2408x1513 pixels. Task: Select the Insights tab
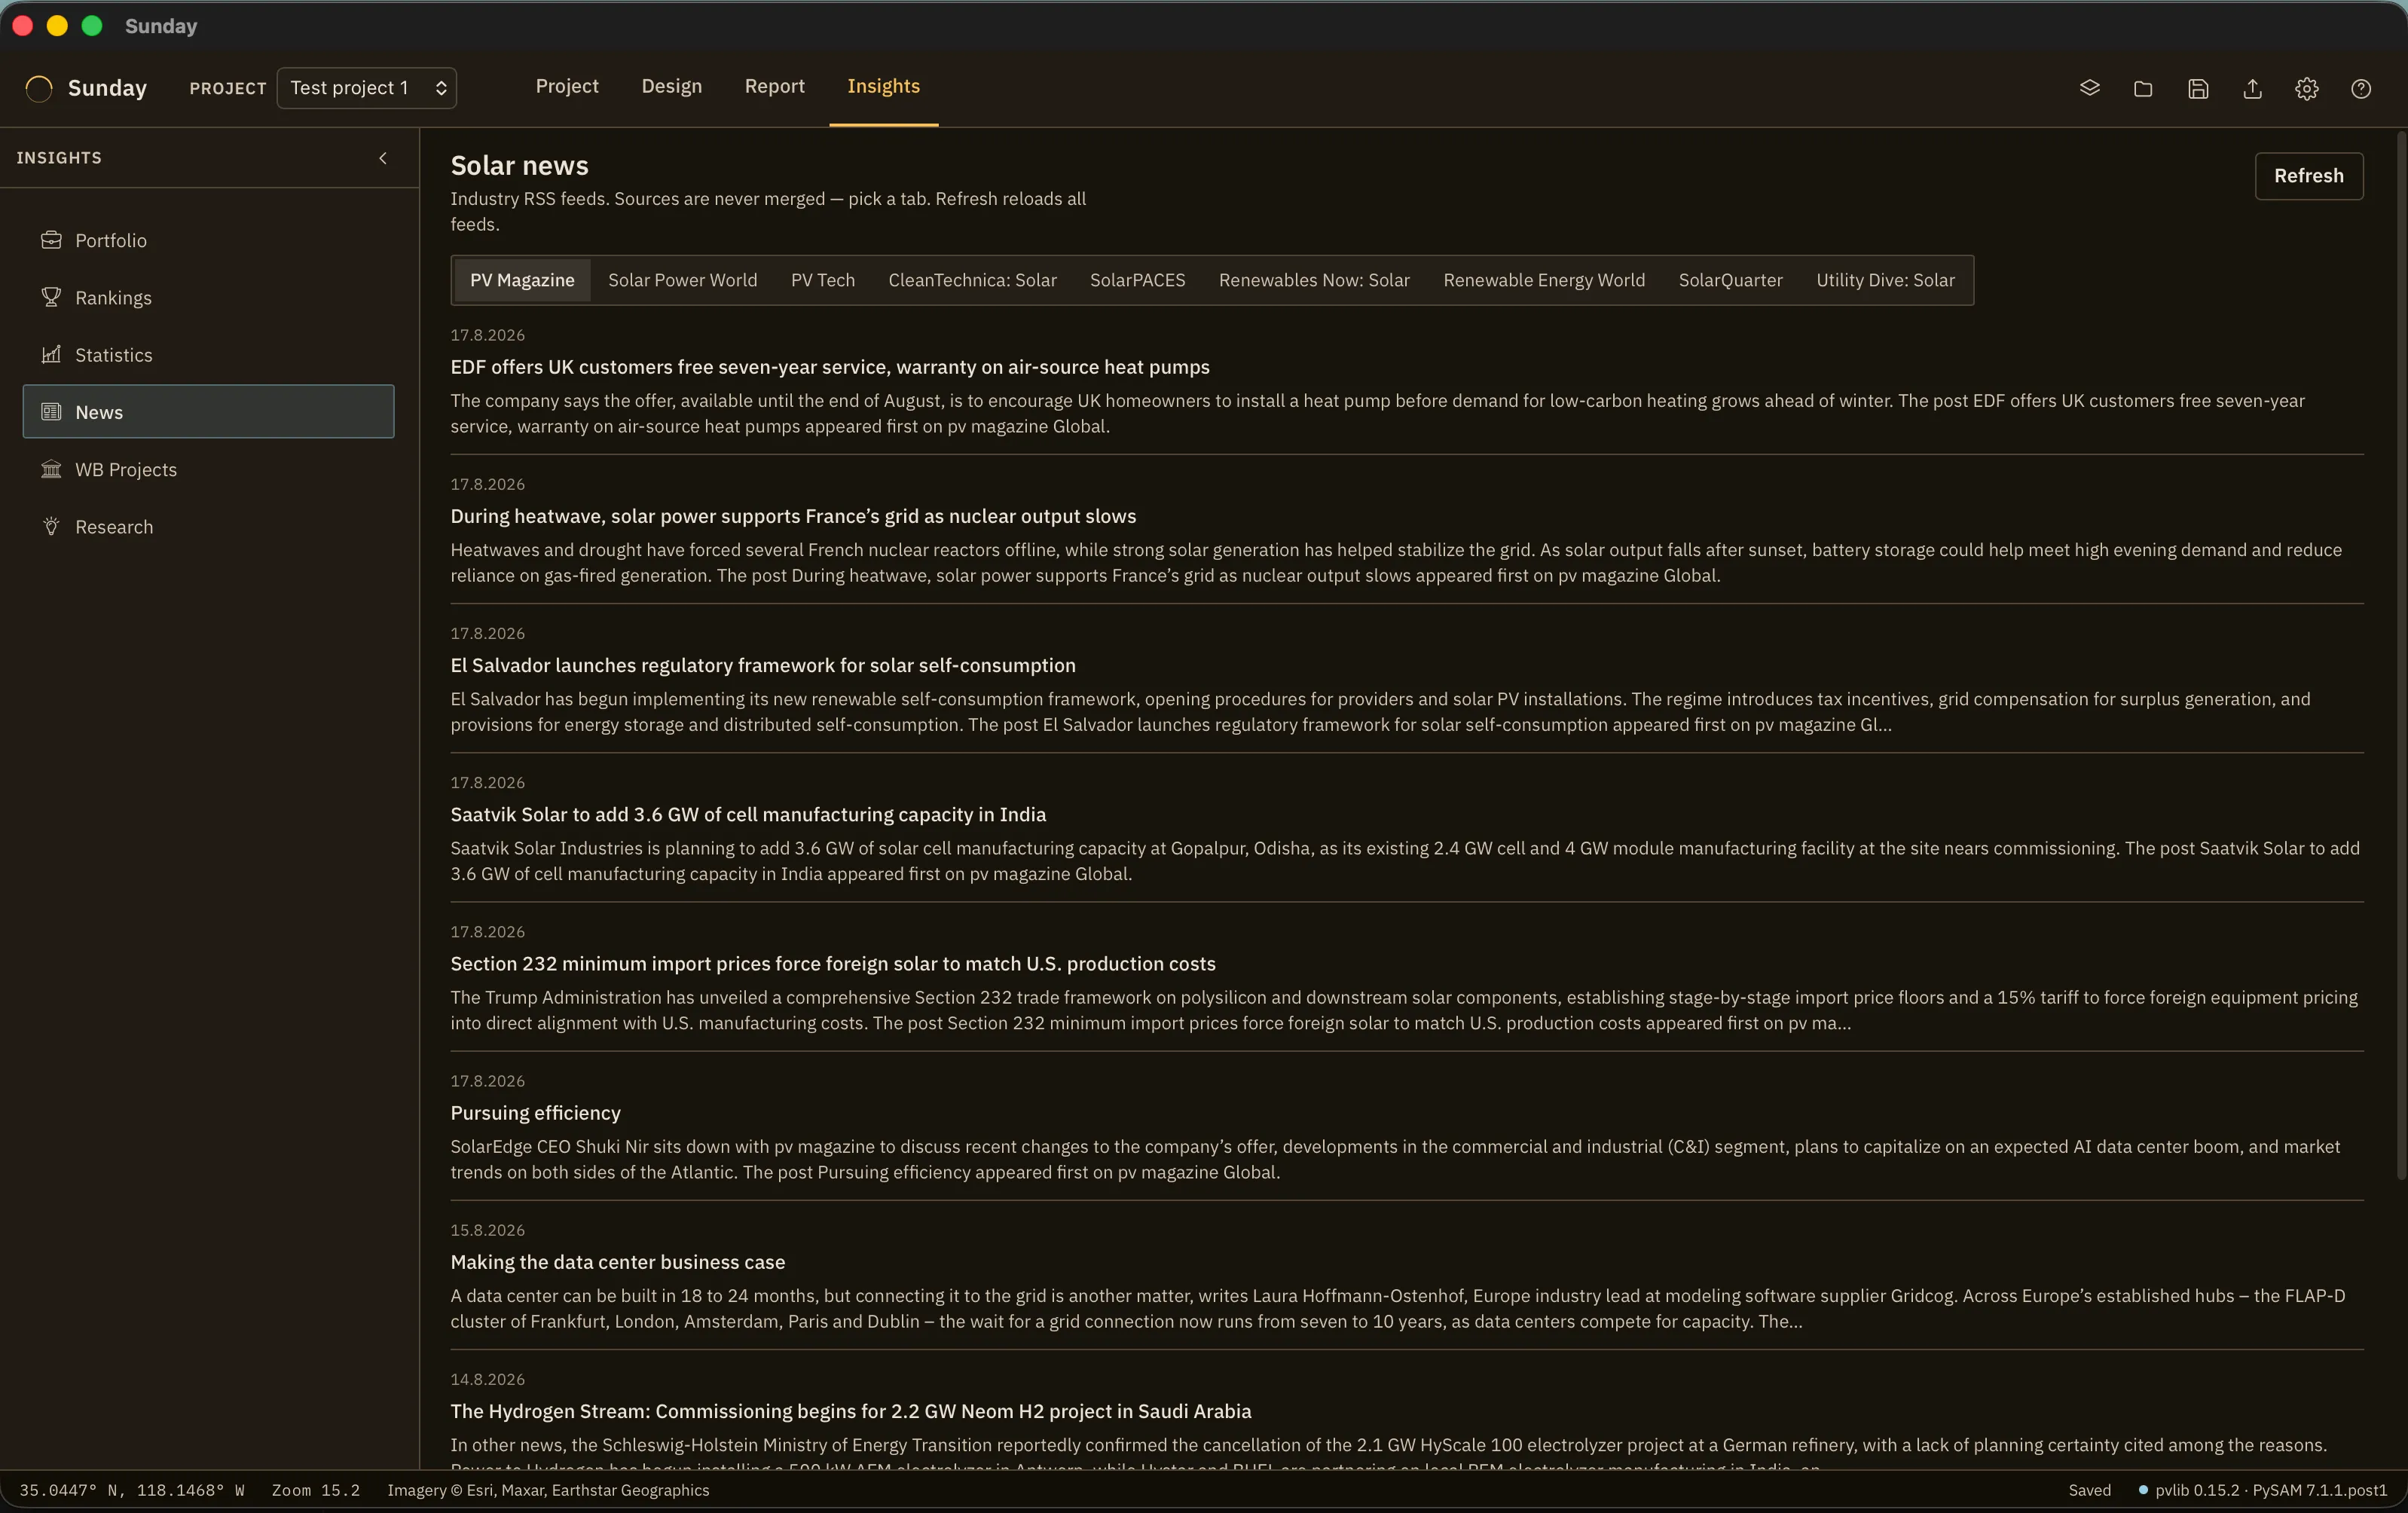(x=884, y=86)
